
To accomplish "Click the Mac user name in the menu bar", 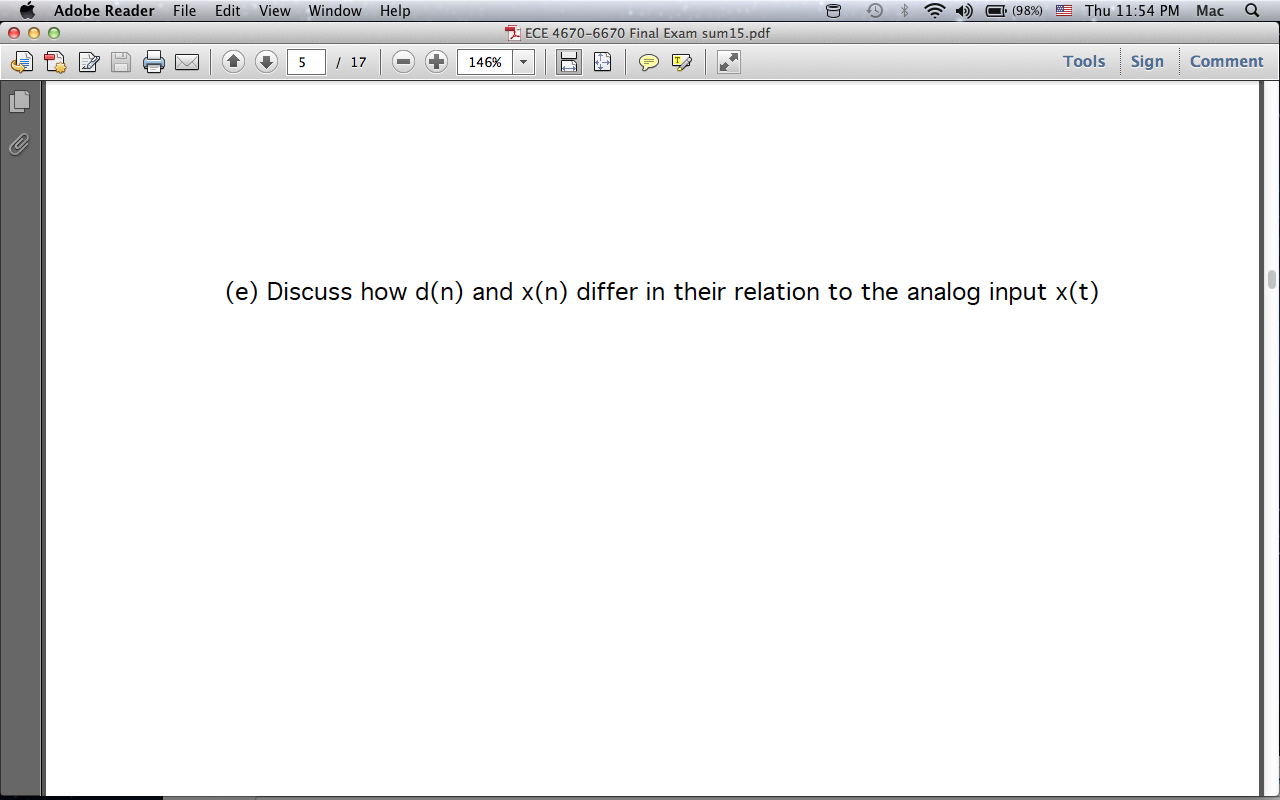I will 1210,11.
